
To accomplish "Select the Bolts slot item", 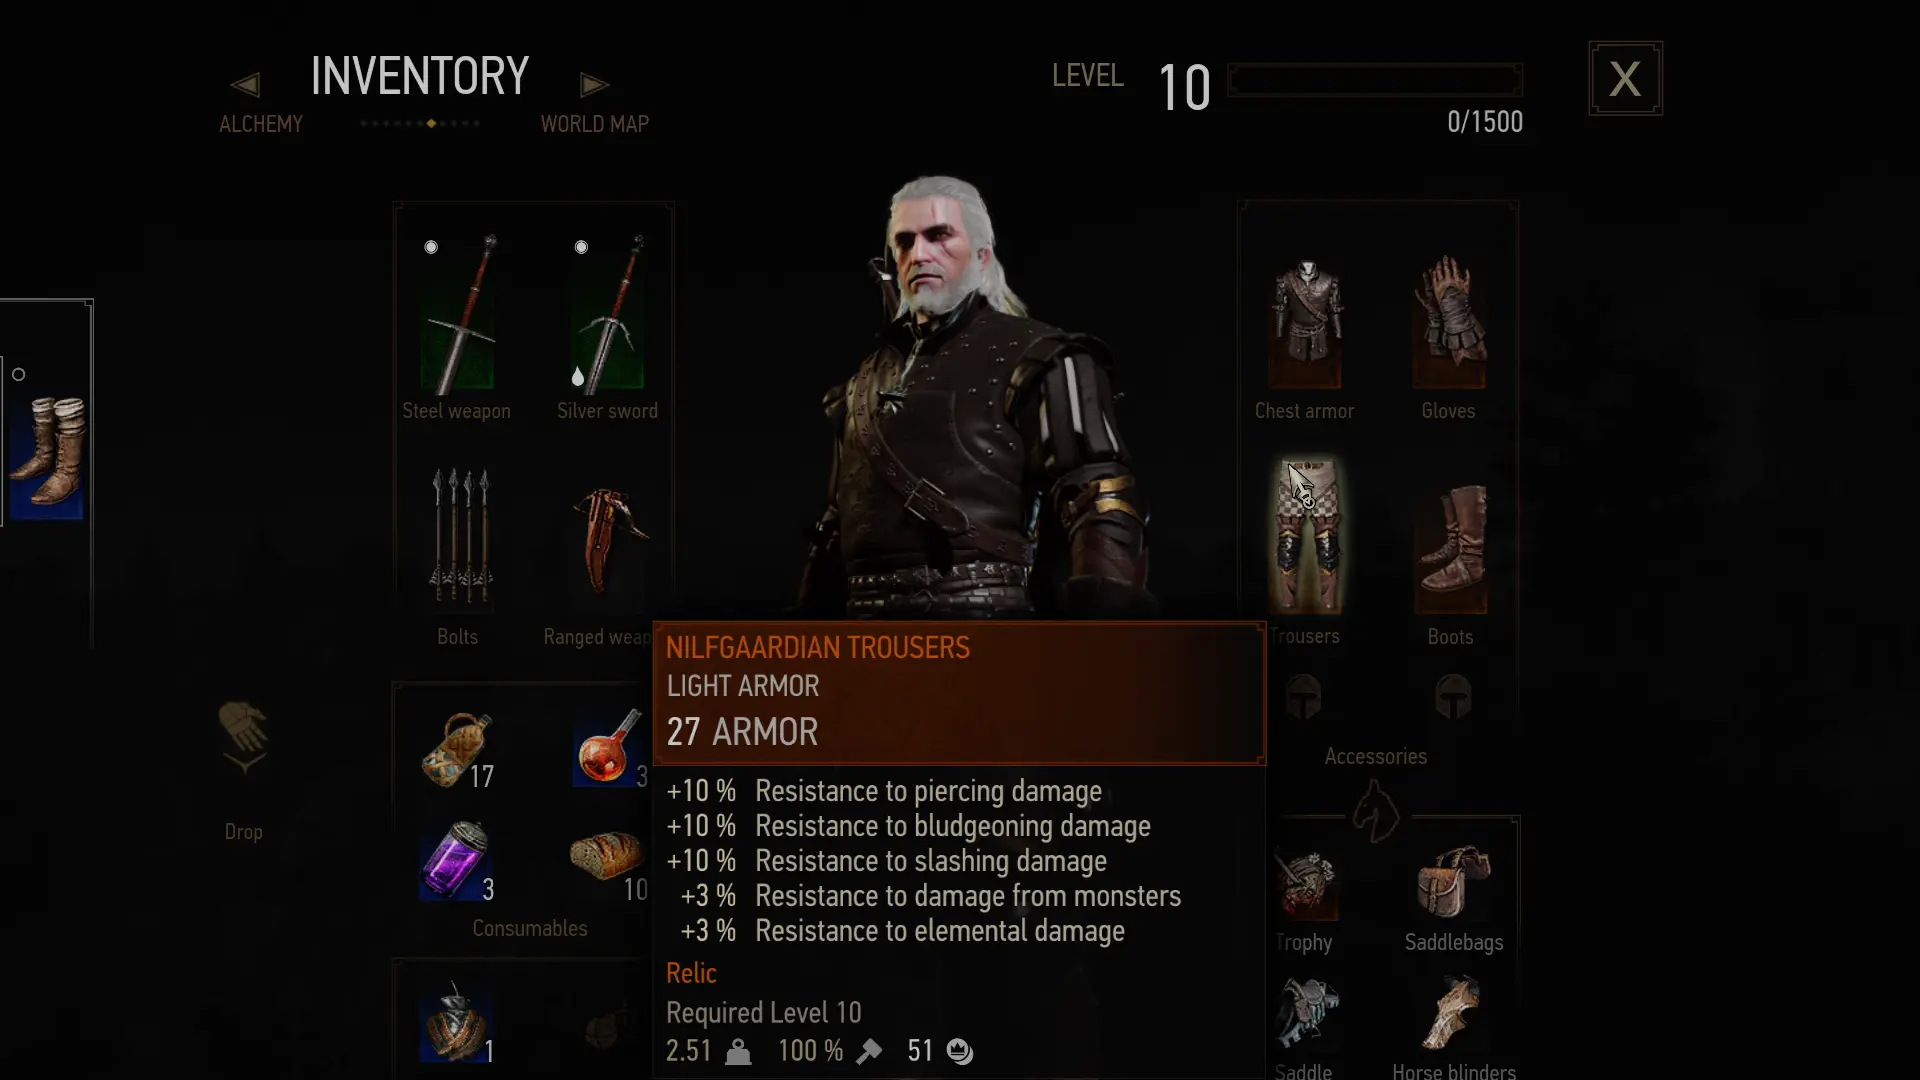I will click(x=460, y=535).
